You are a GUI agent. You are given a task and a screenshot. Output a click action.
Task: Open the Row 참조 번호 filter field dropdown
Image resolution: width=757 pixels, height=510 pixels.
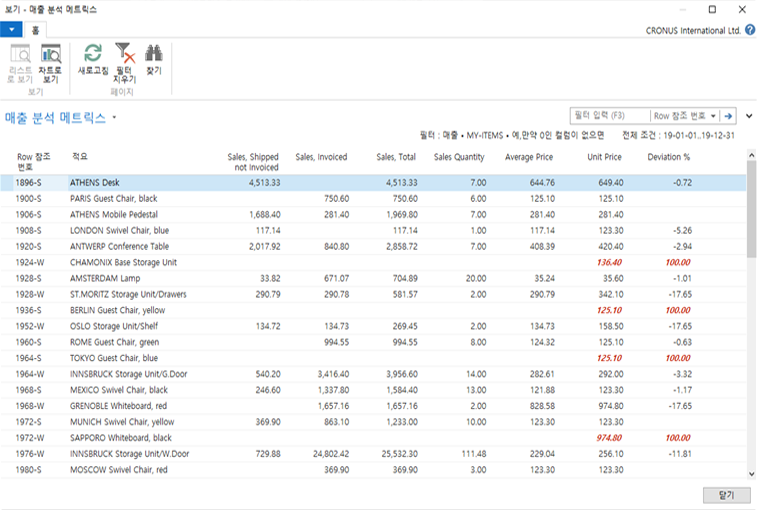[x=713, y=116]
